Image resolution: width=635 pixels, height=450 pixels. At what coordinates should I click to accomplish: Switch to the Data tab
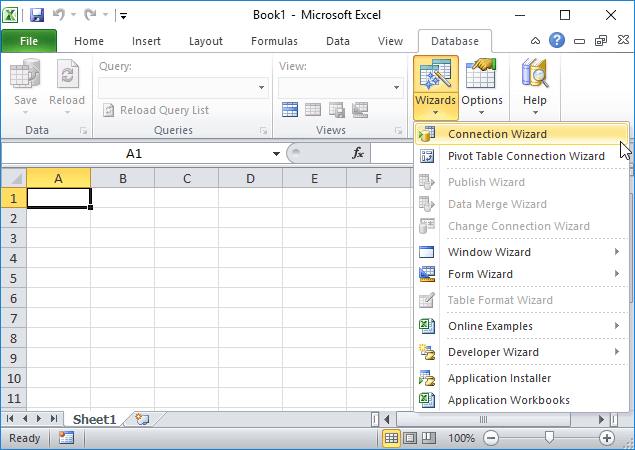(338, 41)
